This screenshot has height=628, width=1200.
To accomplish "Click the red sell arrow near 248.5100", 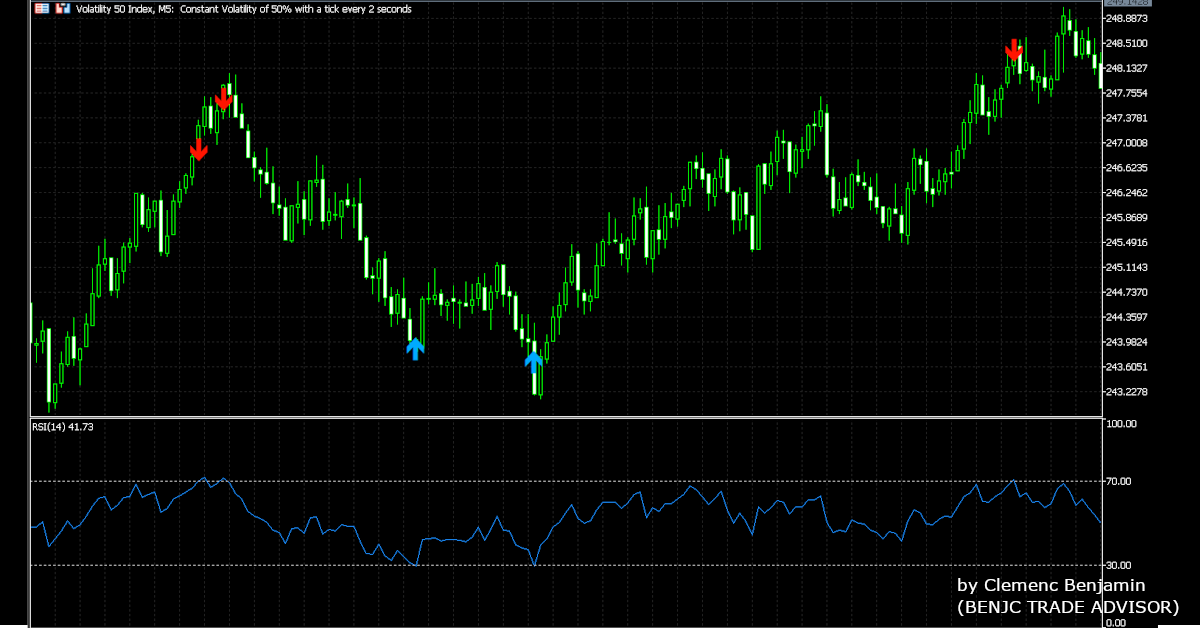I will pos(1014,49).
